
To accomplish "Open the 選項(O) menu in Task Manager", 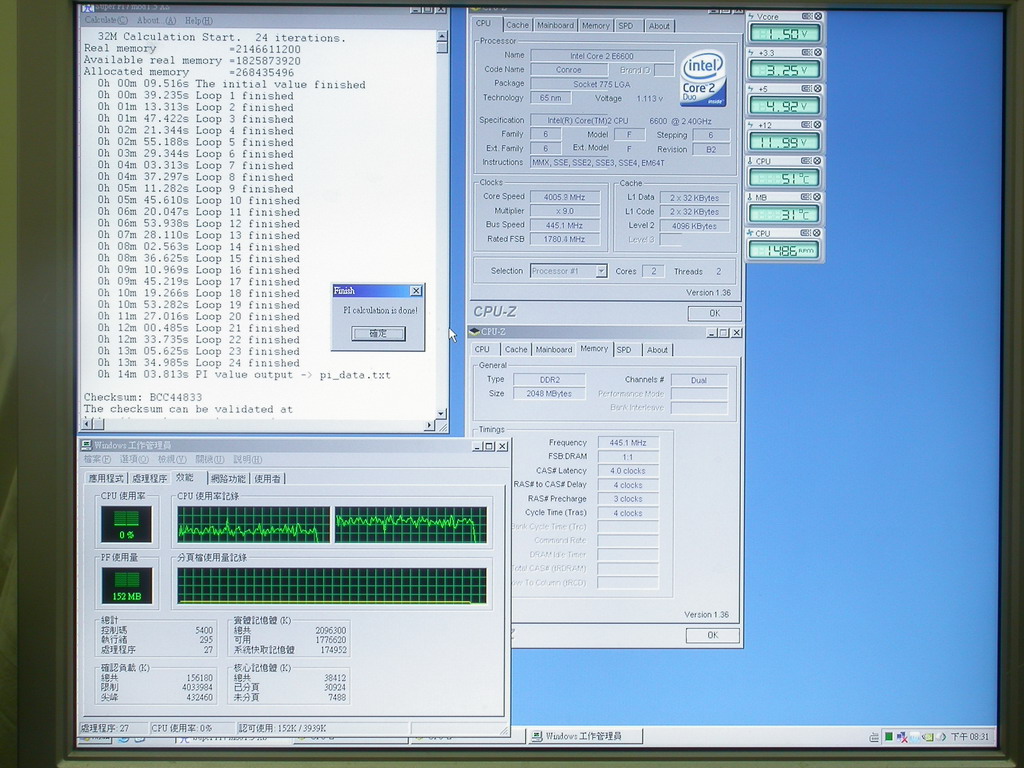I will [x=134, y=460].
